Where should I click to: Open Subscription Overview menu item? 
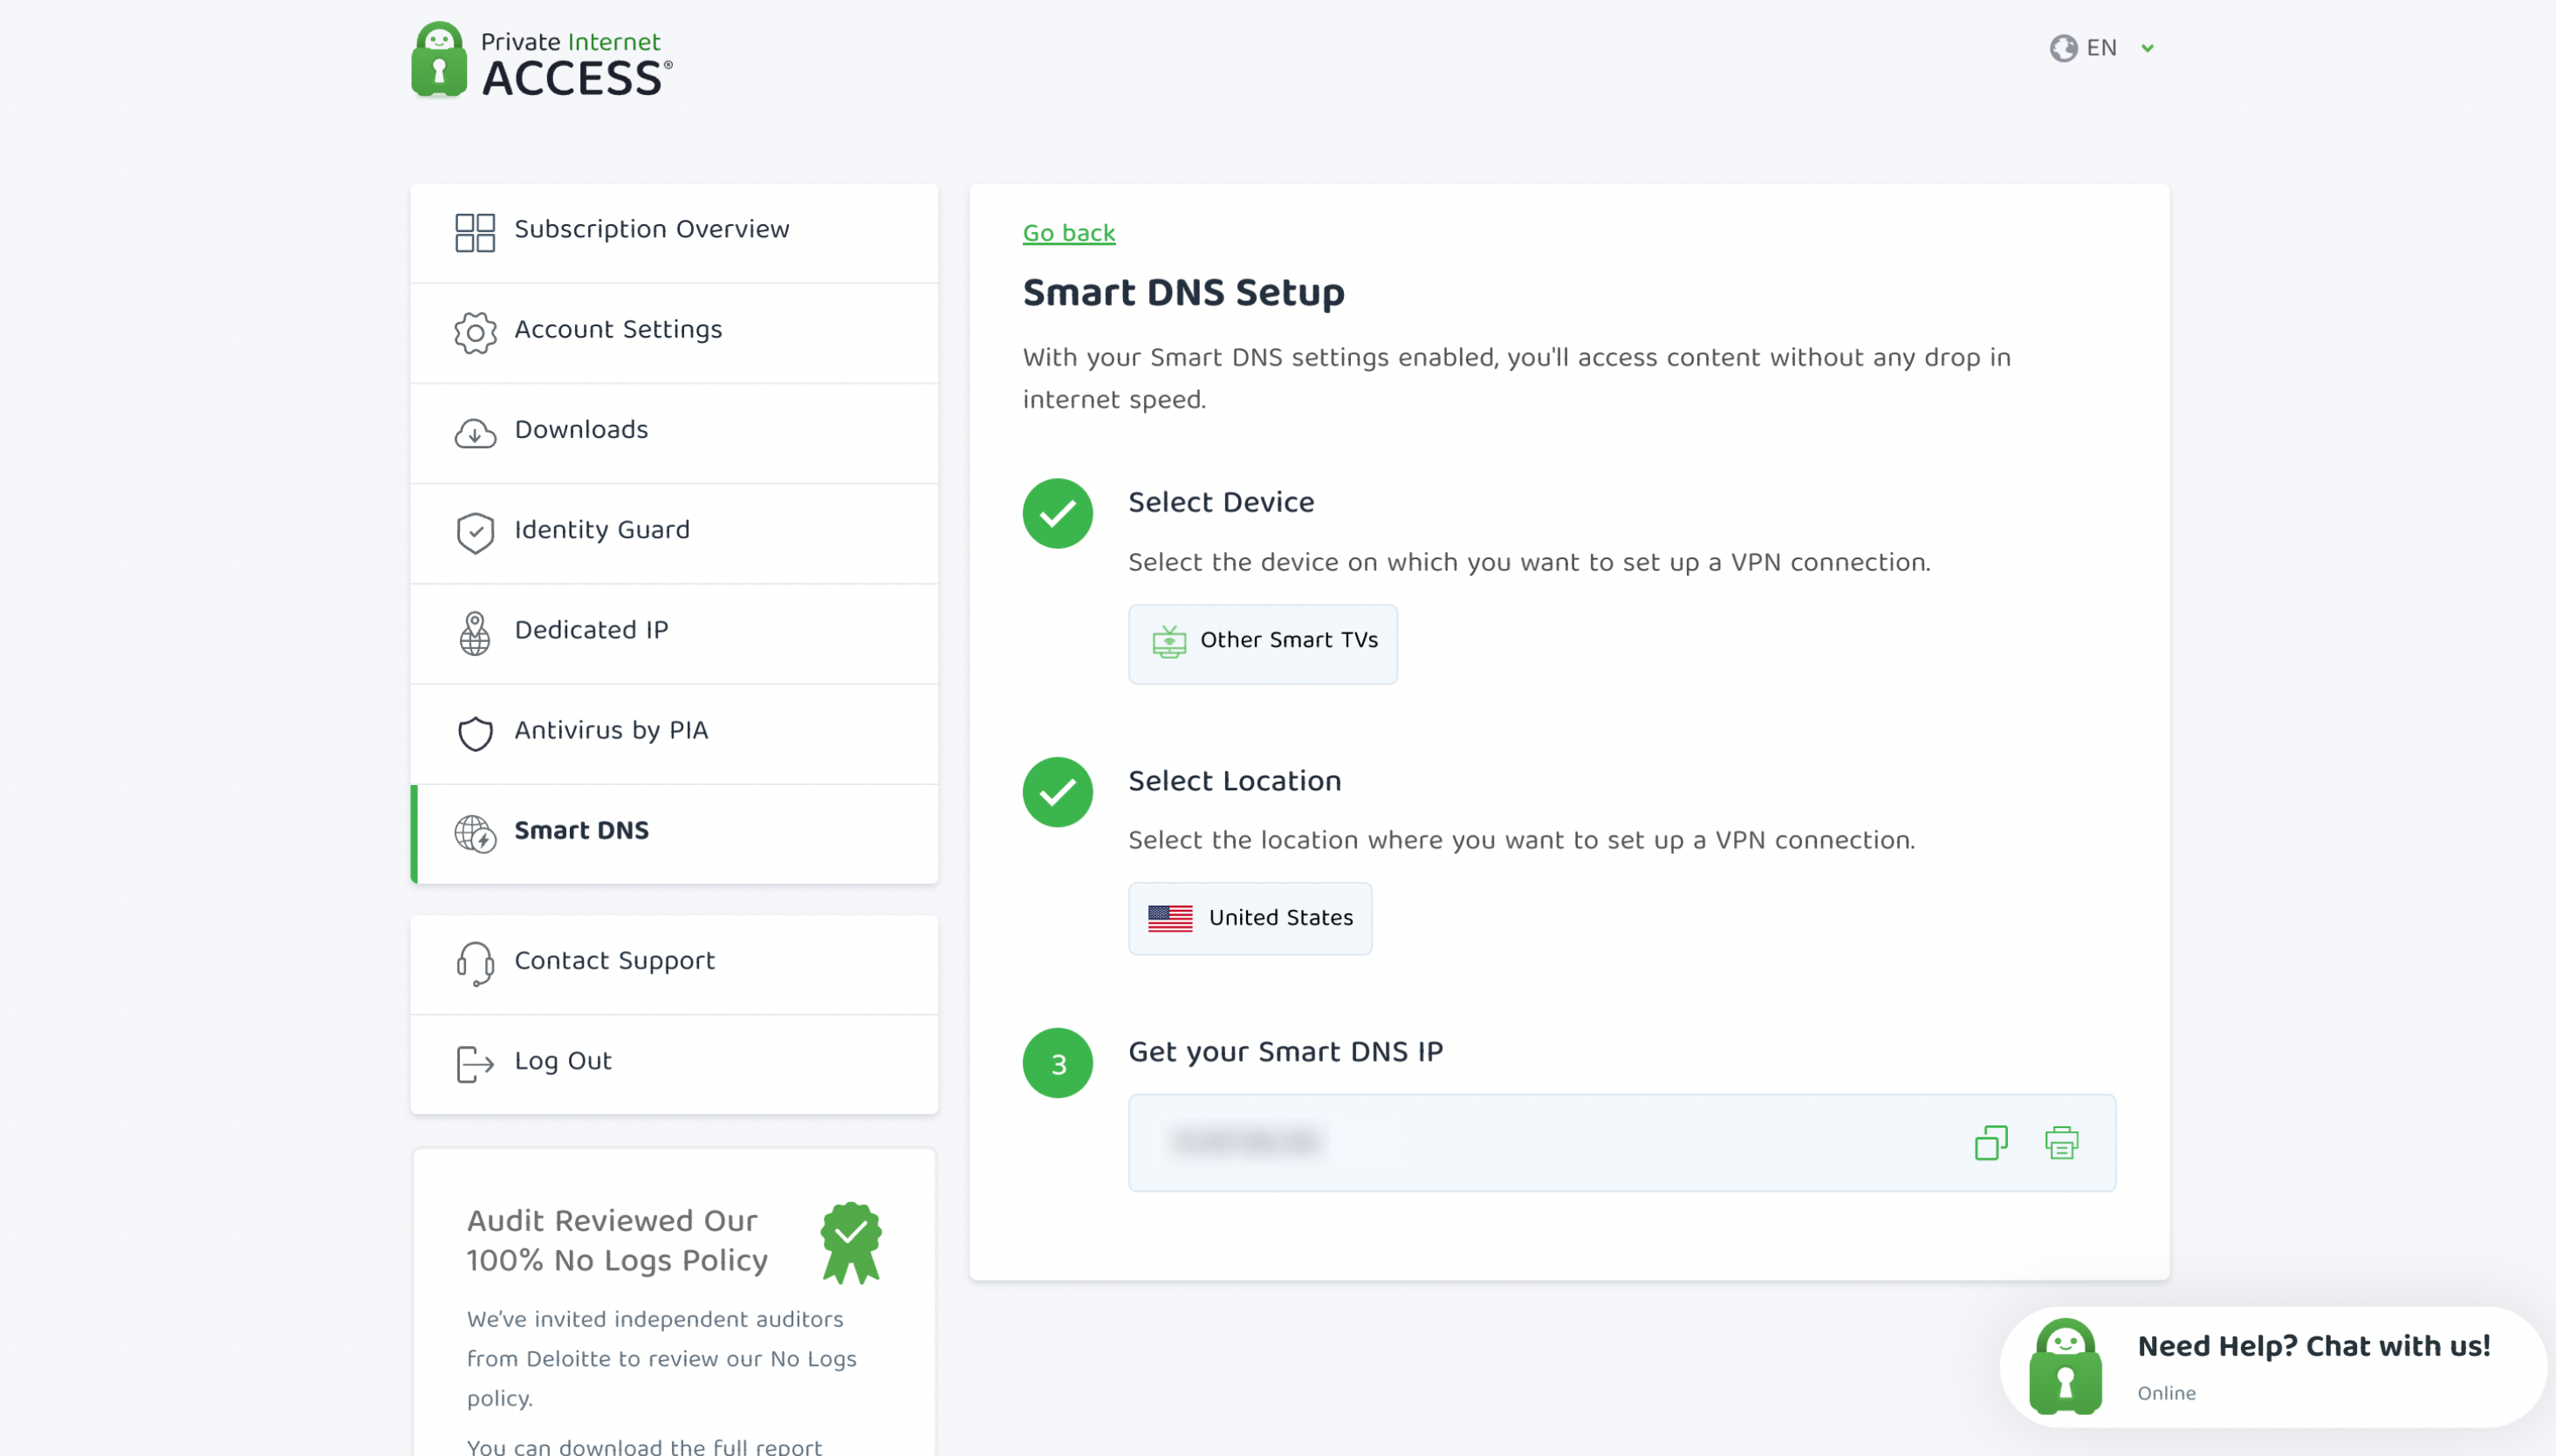click(674, 232)
